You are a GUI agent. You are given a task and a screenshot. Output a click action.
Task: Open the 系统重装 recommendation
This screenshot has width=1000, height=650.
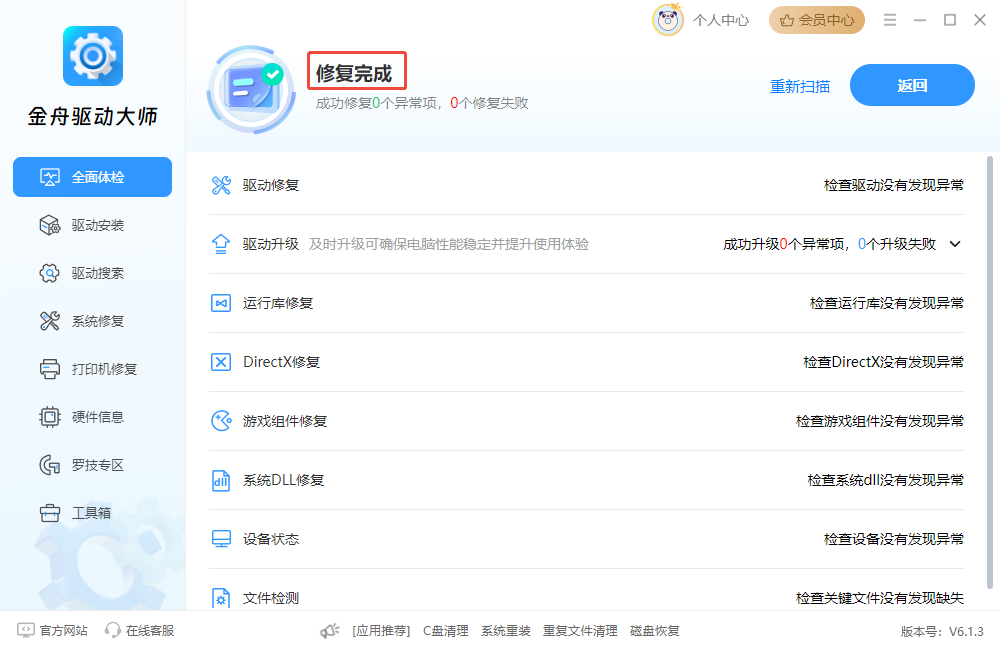tap(506, 631)
